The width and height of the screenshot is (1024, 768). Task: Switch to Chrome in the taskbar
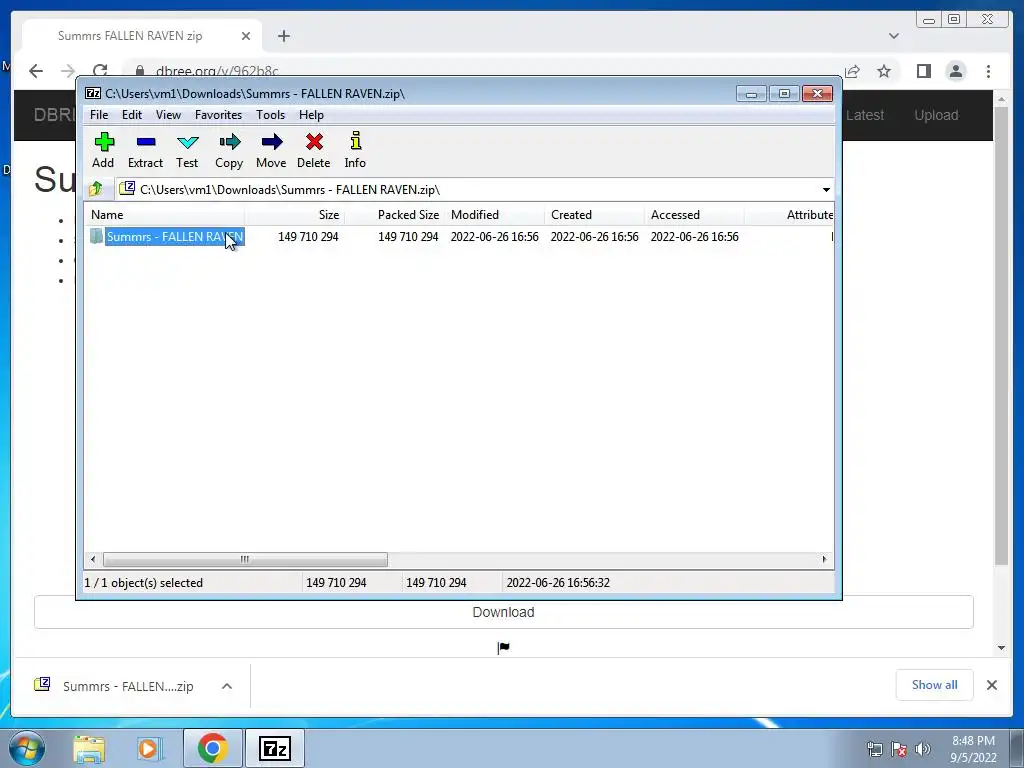click(x=212, y=748)
